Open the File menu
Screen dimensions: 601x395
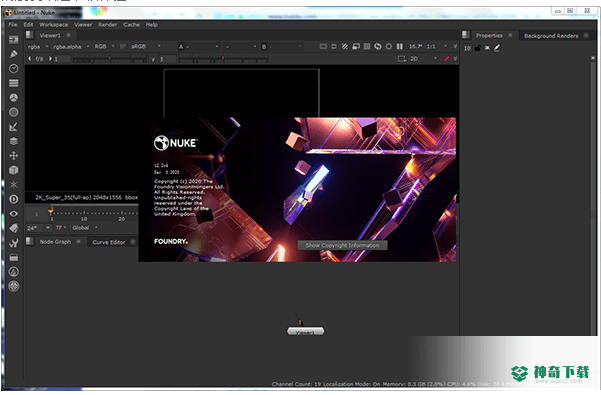pyautogui.click(x=13, y=25)
